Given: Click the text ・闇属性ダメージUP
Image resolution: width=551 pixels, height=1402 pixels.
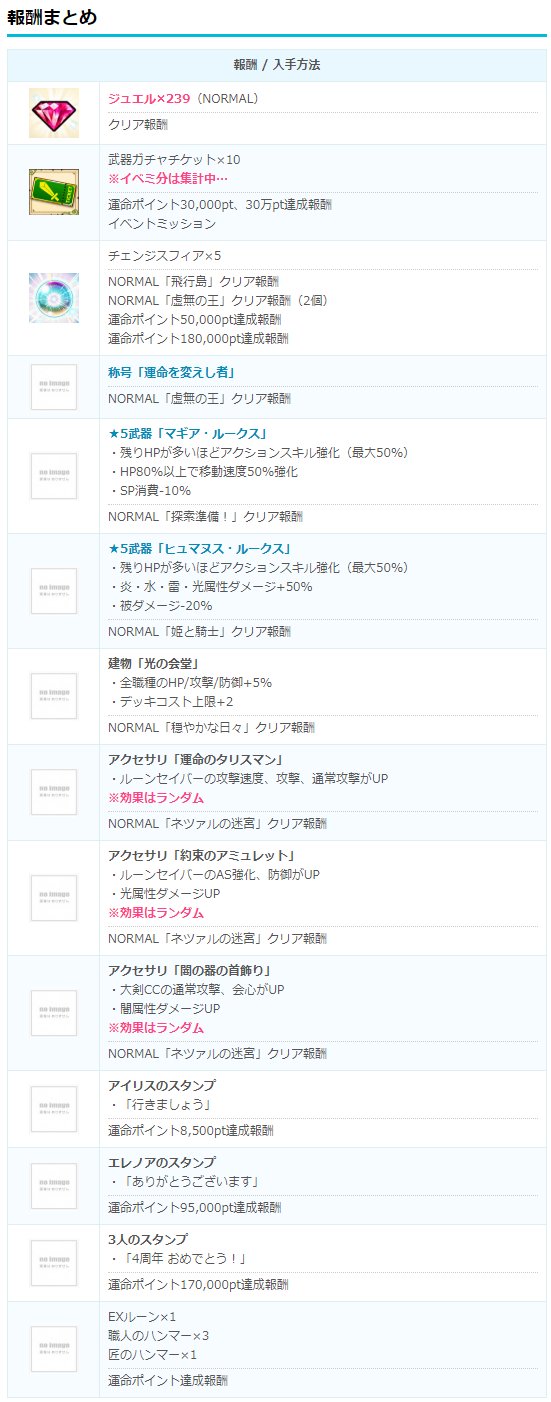Looking at the screenshot, I should 164,1009.
